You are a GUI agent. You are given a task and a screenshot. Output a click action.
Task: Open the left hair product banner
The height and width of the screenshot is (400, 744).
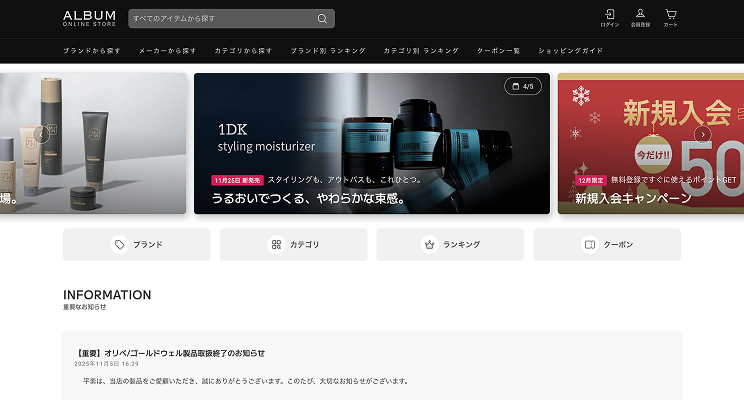(93, 143)
